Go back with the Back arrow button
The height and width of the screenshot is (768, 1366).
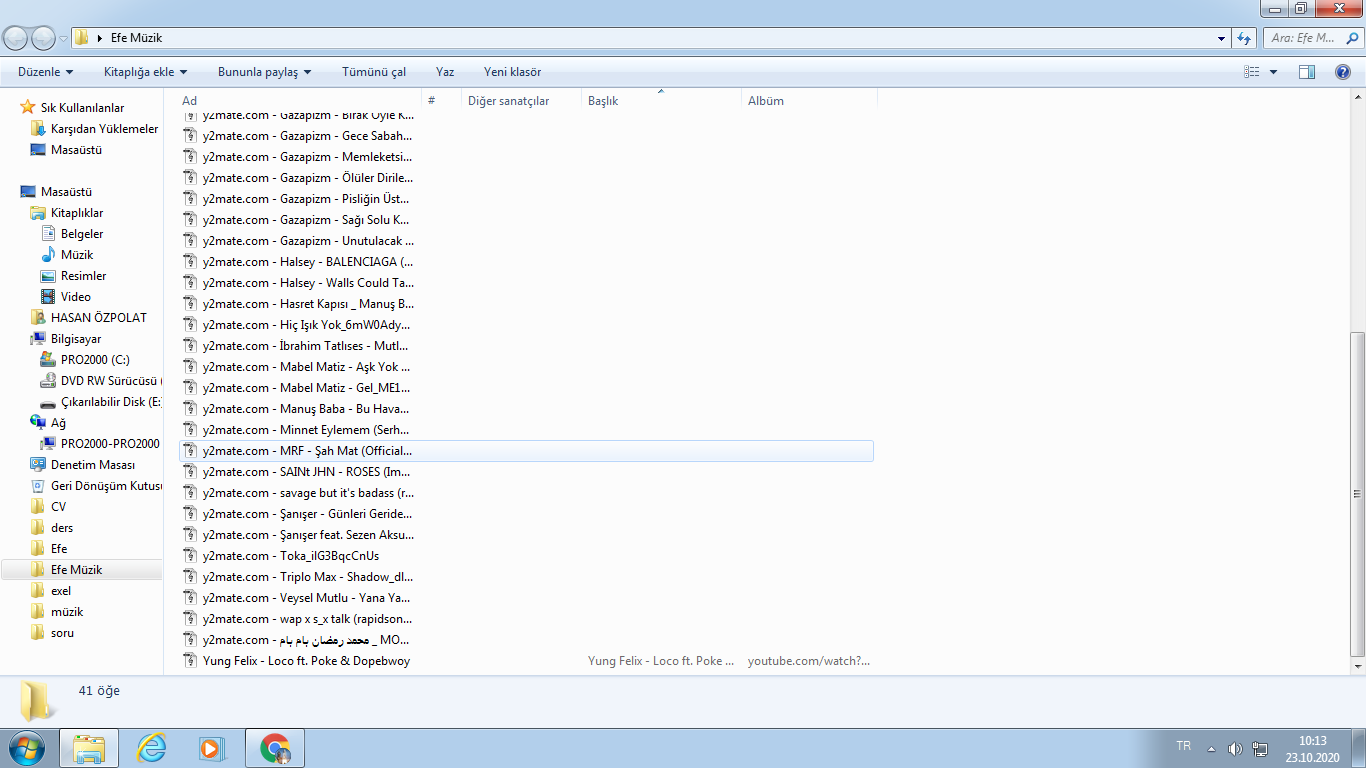pos(17,38)
